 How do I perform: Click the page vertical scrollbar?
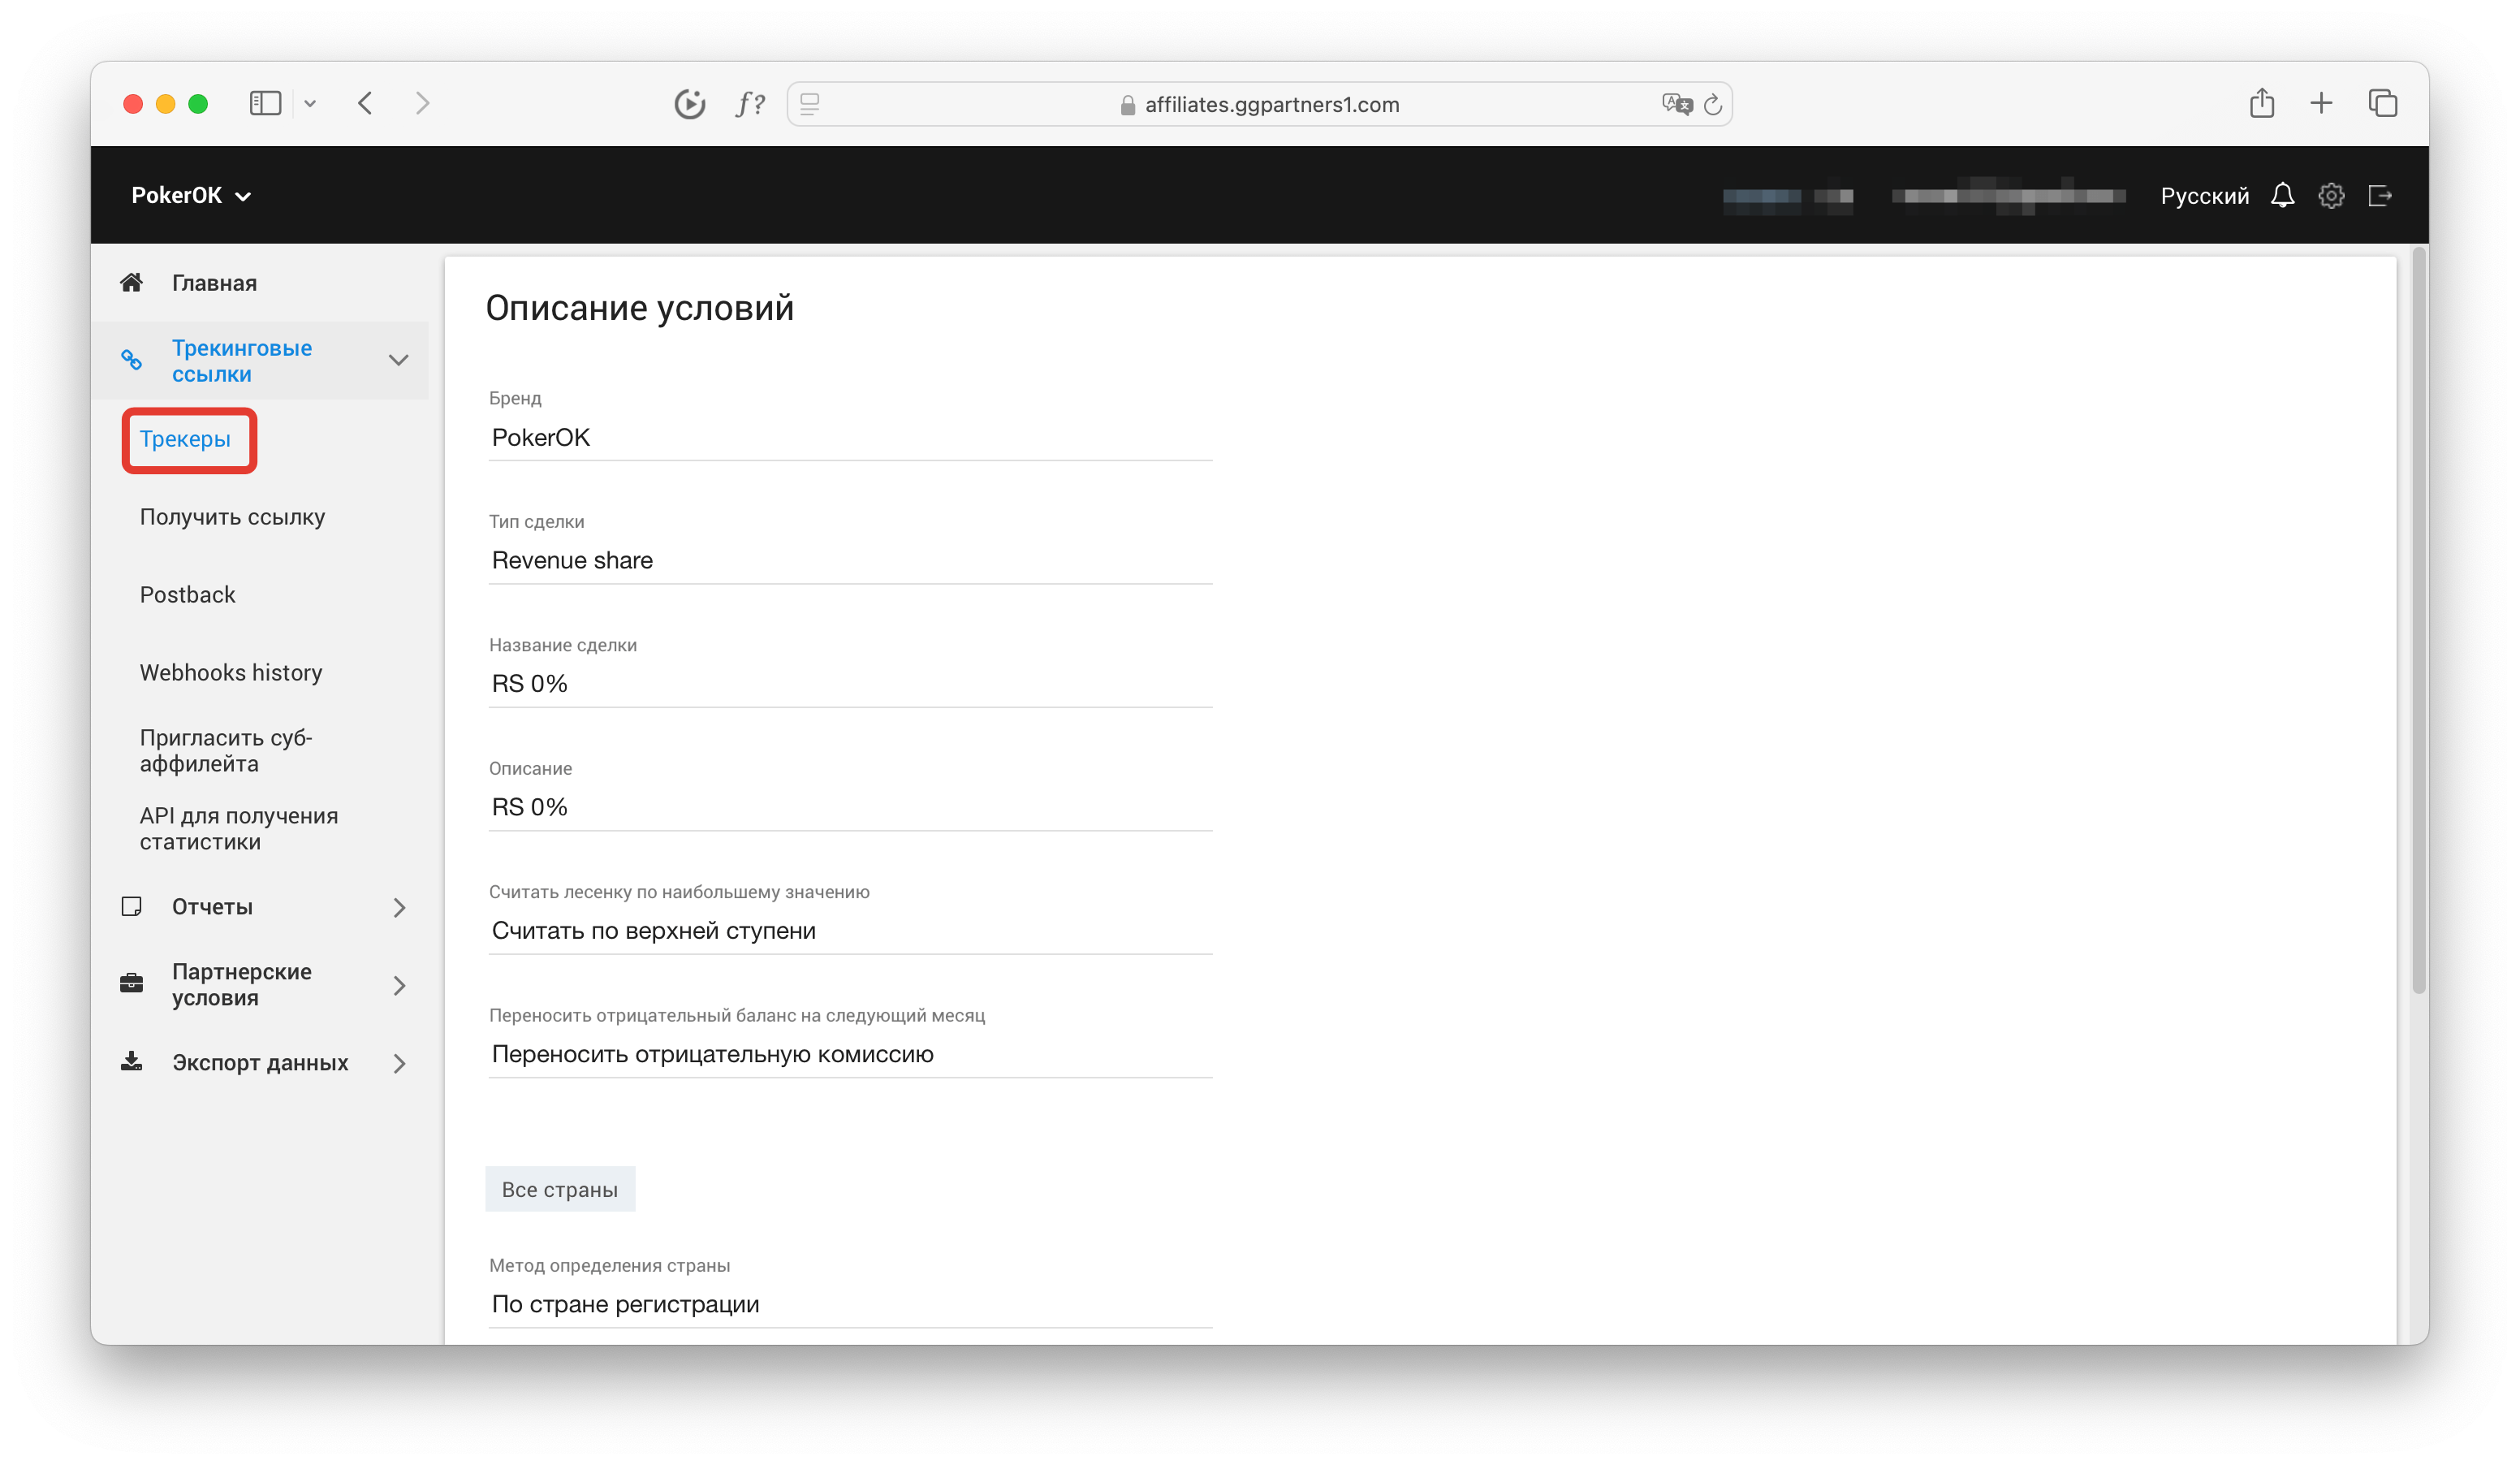[x=2418, y=620]
